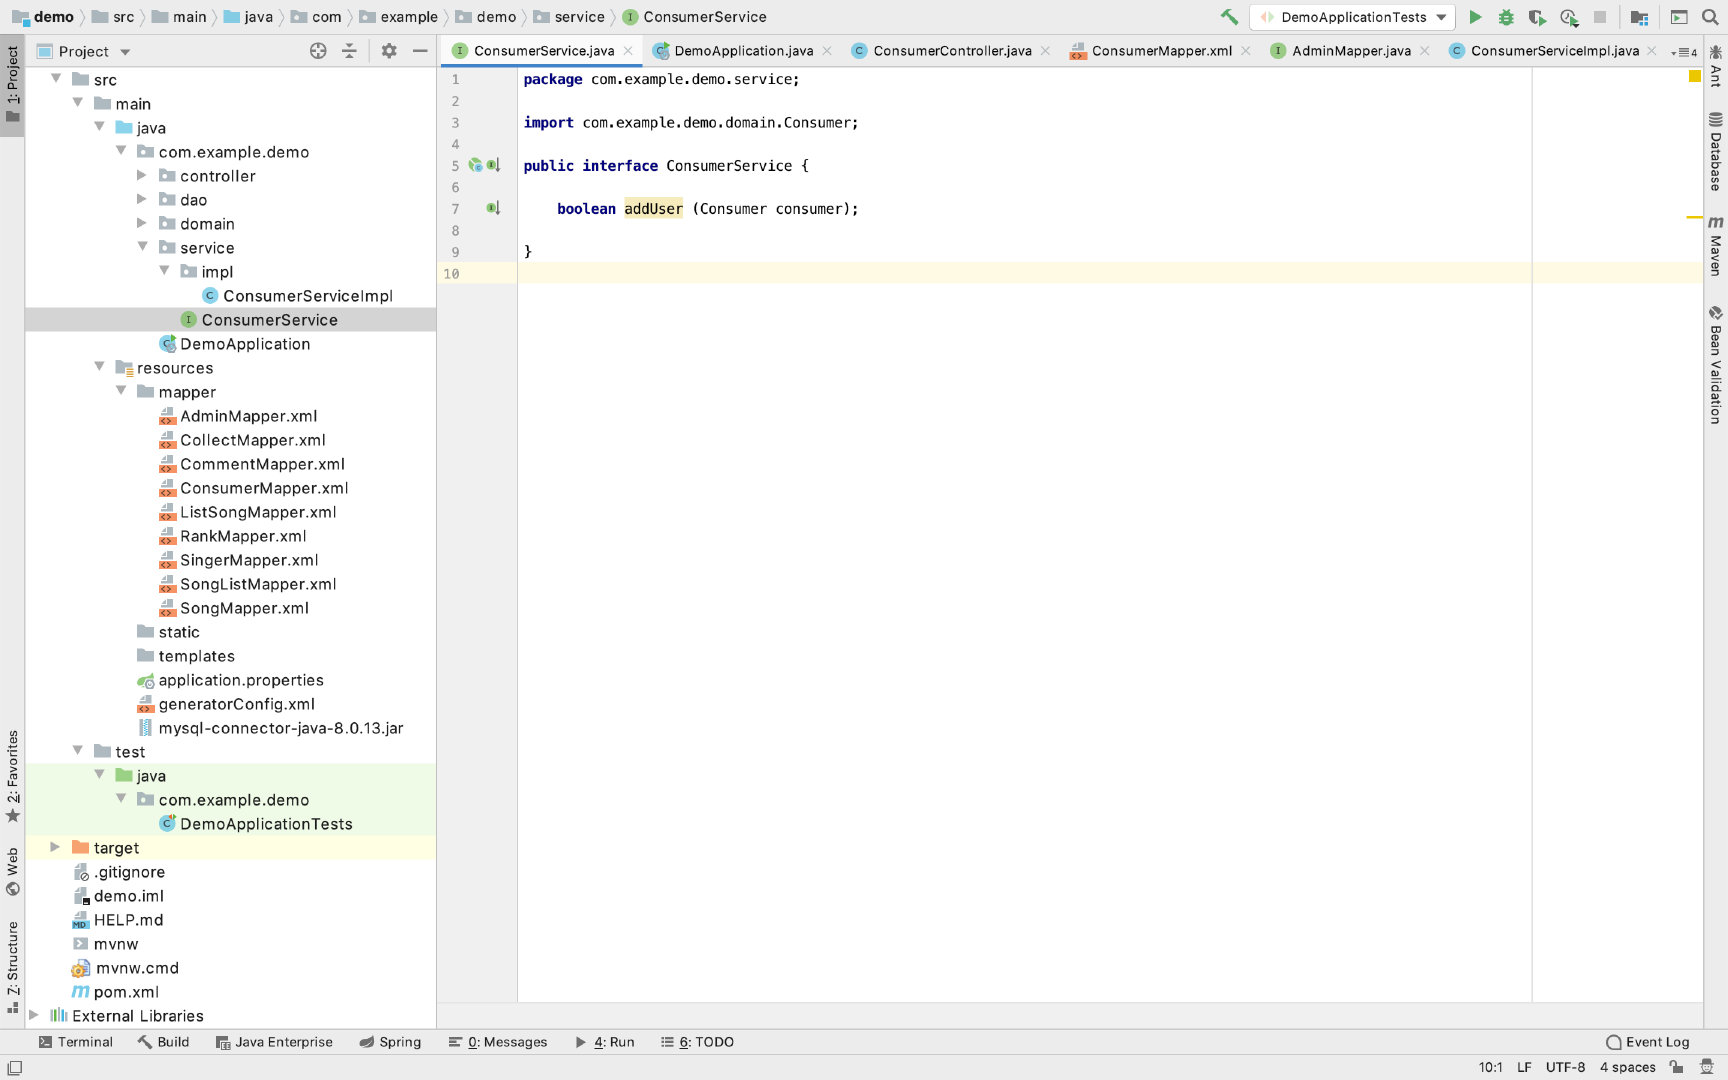
Task: Click the Debug bug icon
Action: point(1506,17)
